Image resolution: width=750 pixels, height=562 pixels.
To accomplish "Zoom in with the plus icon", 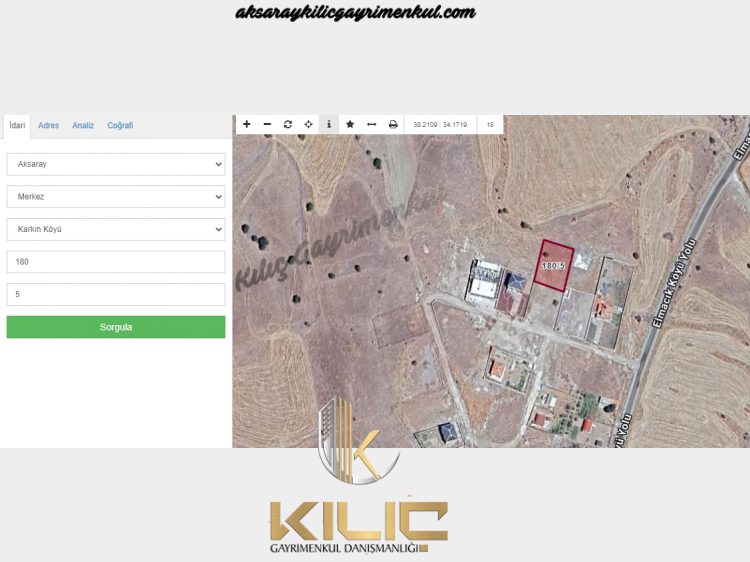I will [x=246, y=124].
